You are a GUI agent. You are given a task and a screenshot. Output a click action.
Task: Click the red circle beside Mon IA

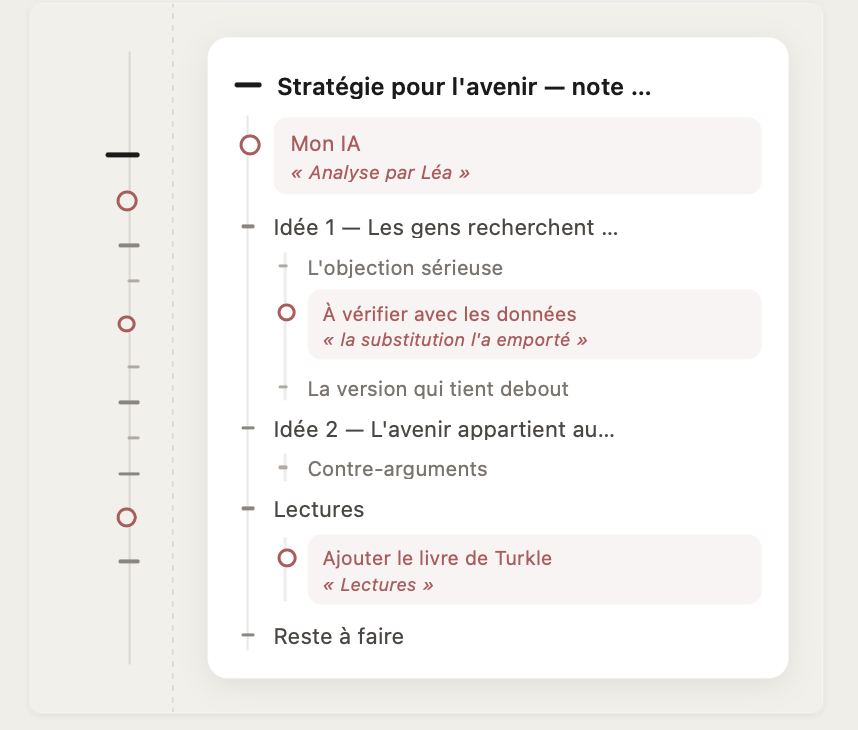pos(250,145)
